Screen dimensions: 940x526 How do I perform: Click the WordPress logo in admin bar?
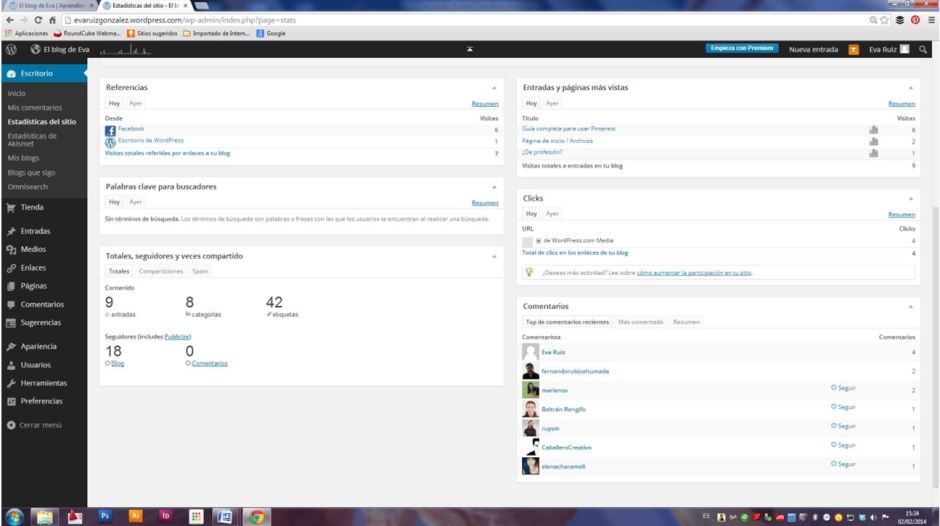point(11,49)
